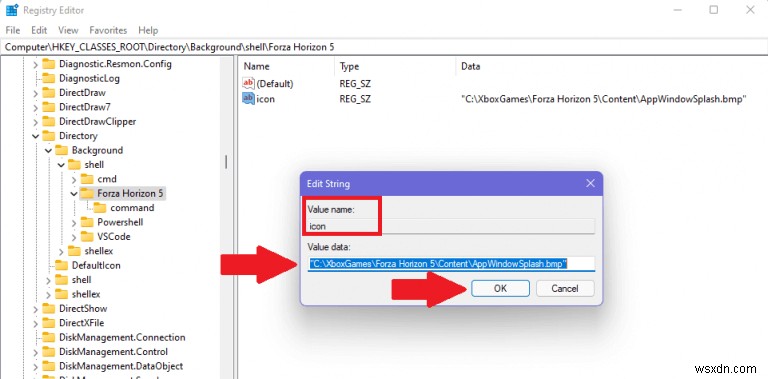Screen dimensions: 768x379
Task: Click the icon string value's ab icon
Action: click(248, 98)
